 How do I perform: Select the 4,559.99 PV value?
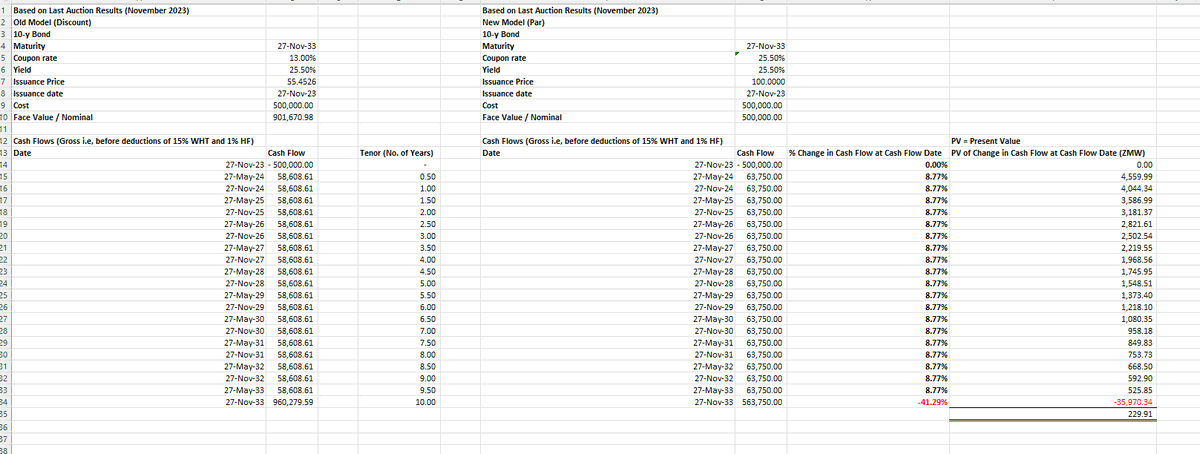[1137, 176]
